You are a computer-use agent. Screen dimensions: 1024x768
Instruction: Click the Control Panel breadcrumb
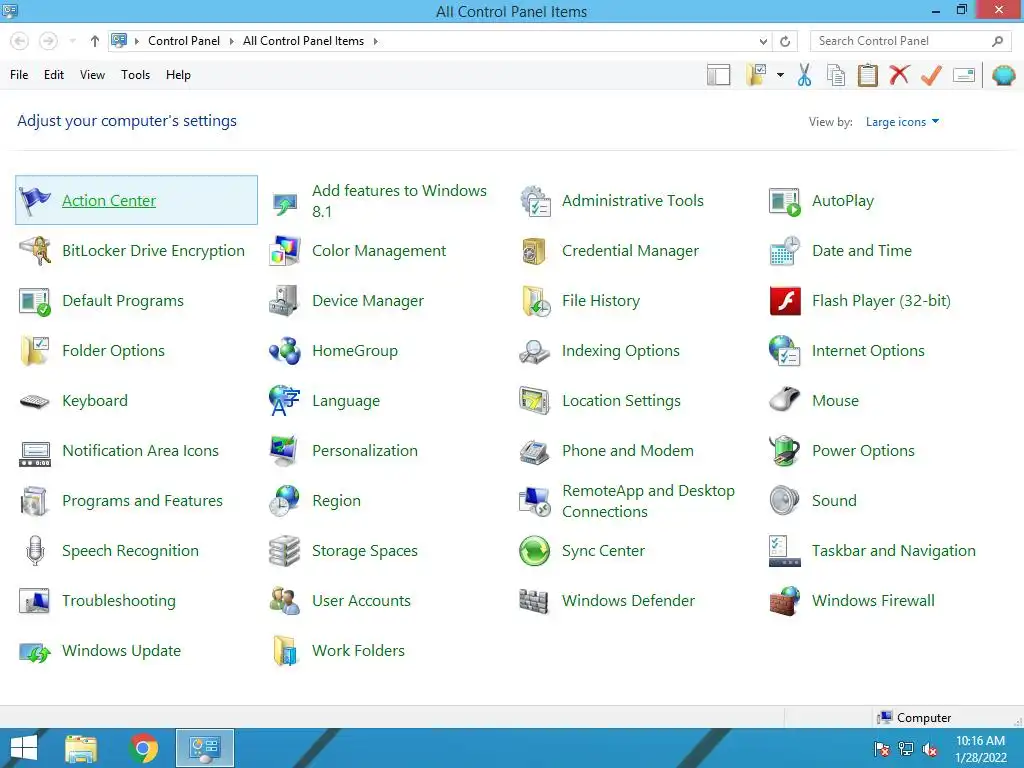[184, 41]
